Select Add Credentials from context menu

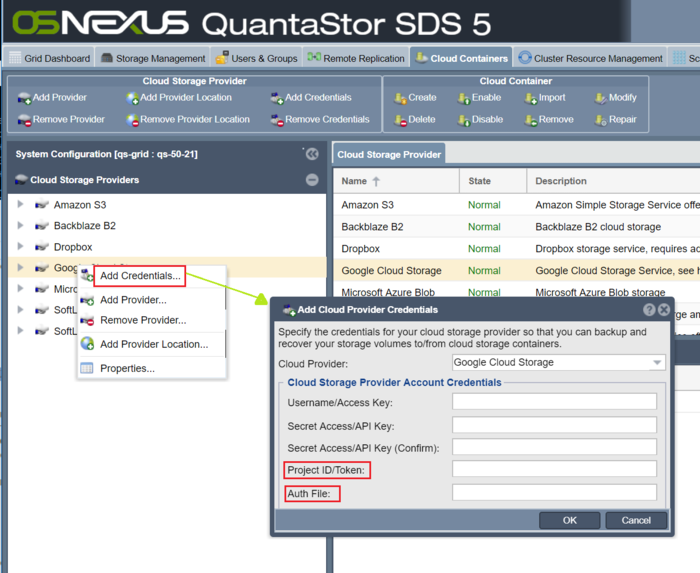(x=140, y=276)
